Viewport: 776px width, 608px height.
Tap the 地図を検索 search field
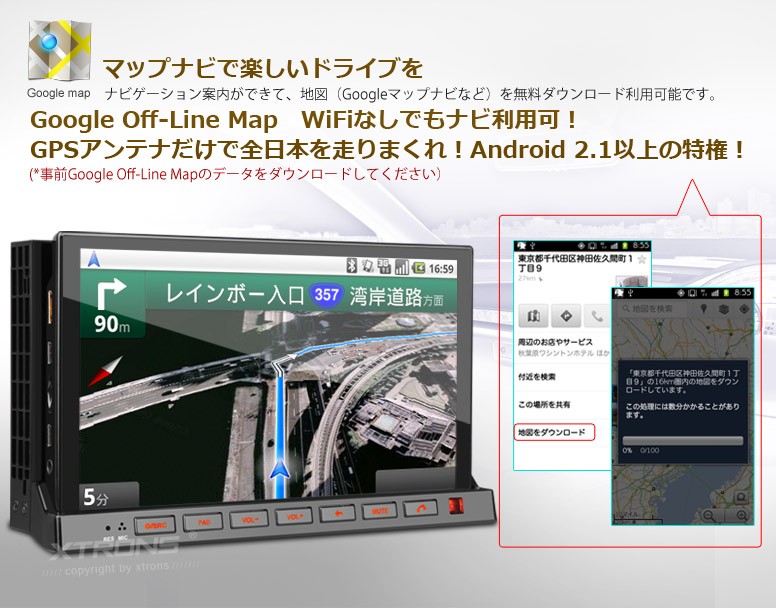[652, 309]
